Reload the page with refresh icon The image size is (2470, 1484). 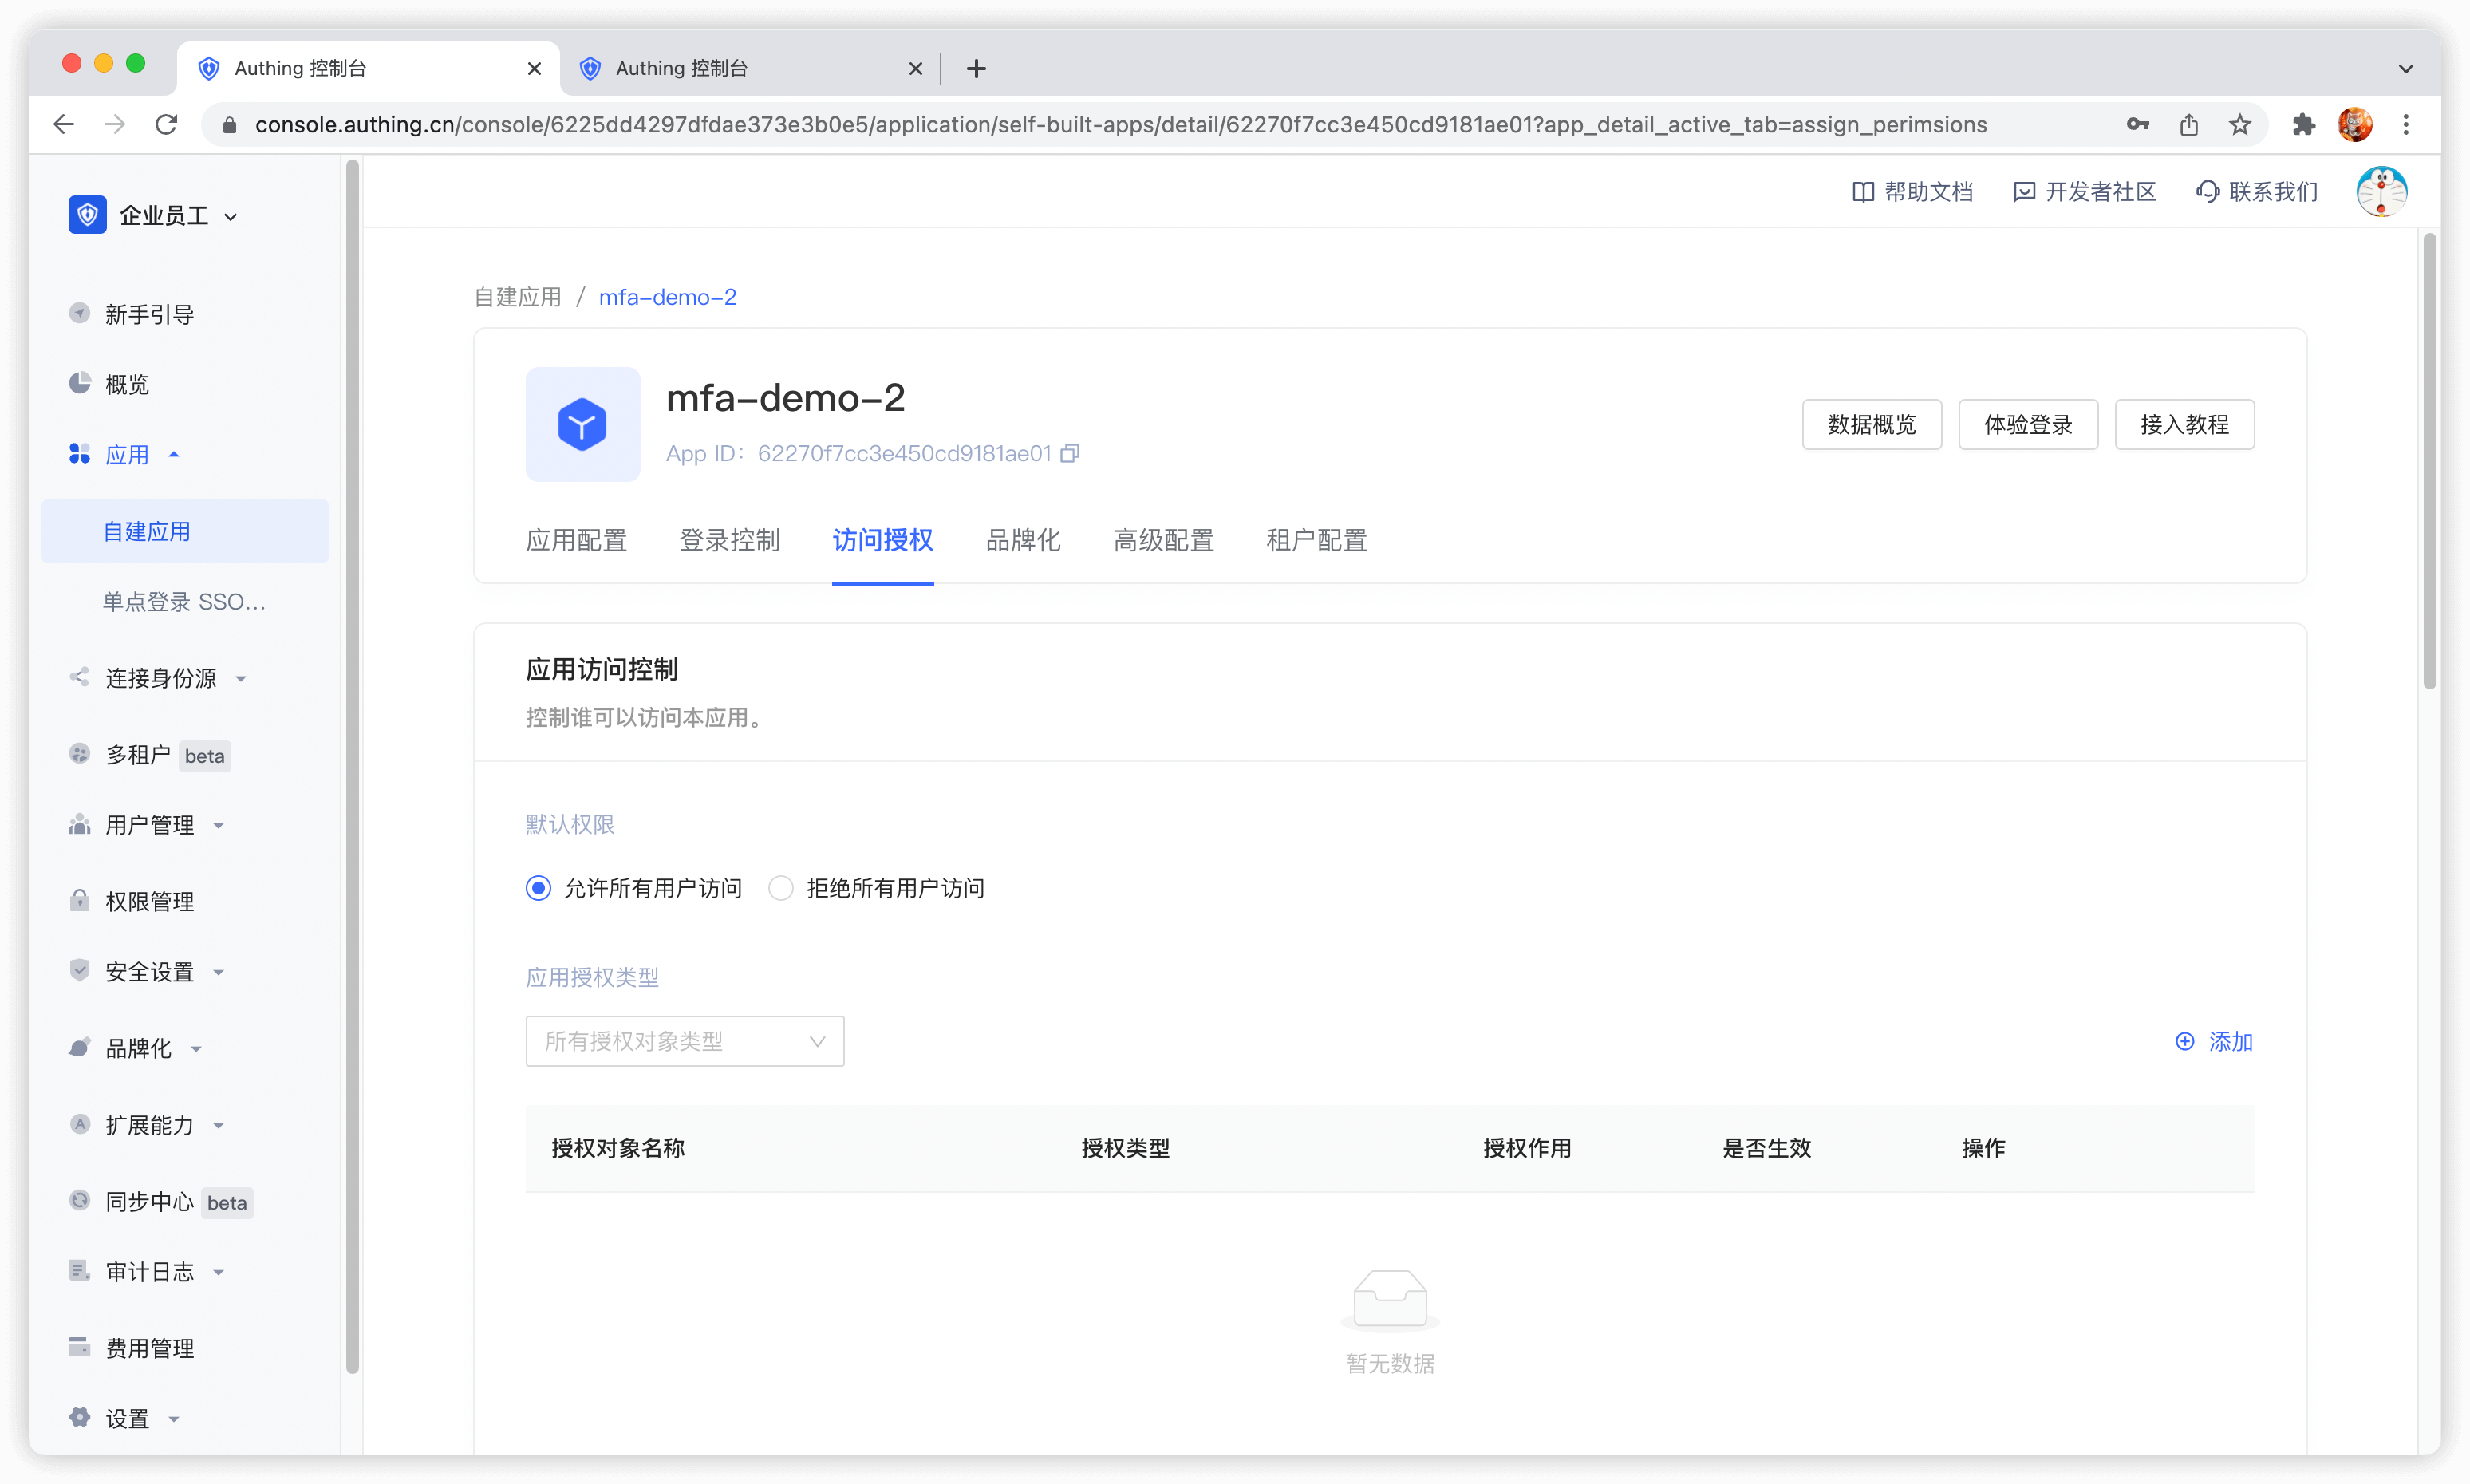[167, 125]
